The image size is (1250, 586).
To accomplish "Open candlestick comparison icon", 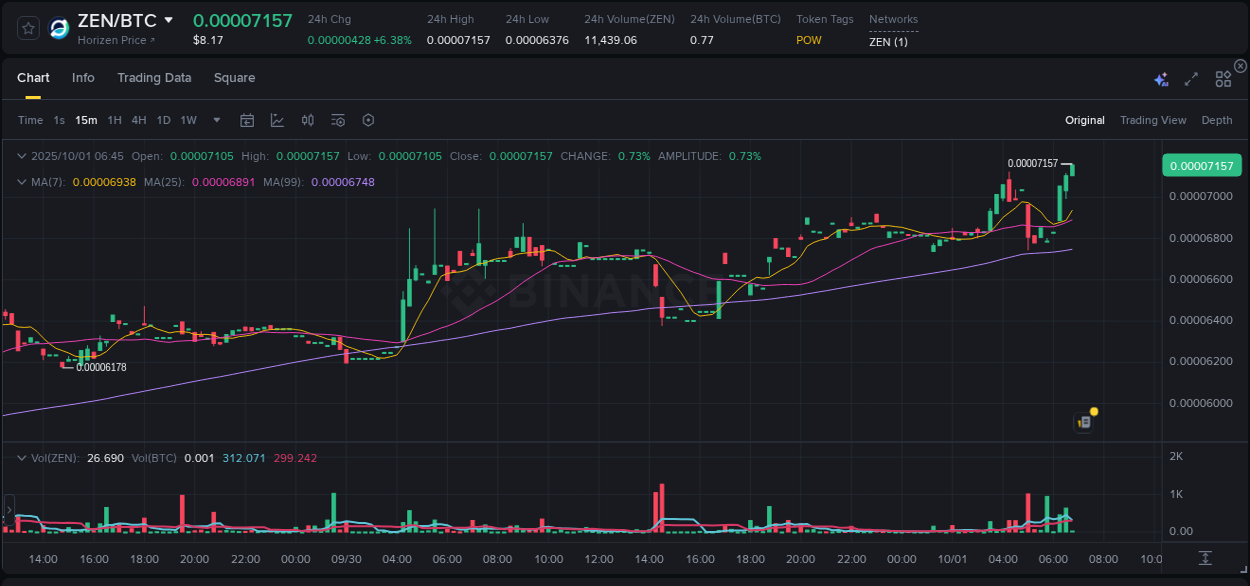I will (307, 120).
